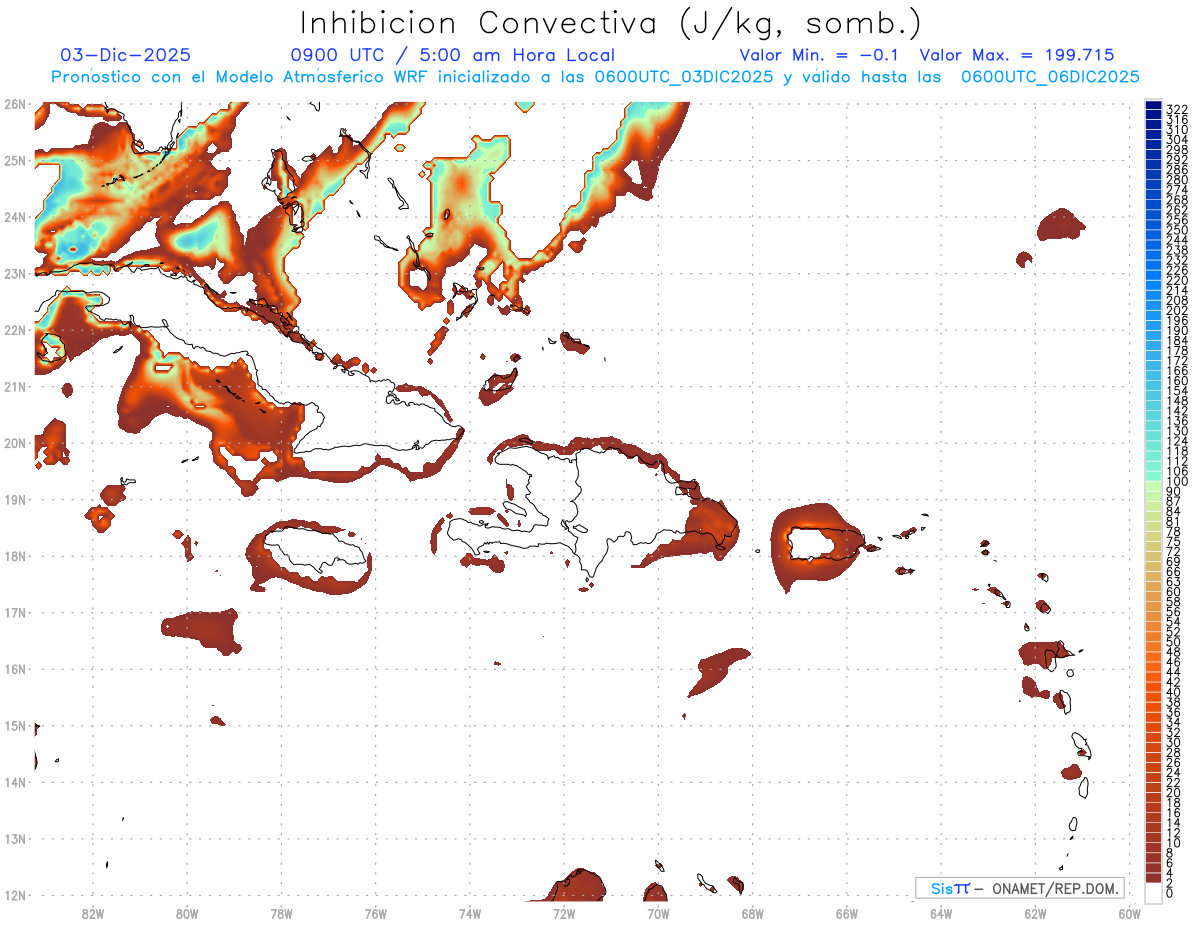1200x927 pixels.
Task: Pick the pale green colorbar swatch beside 100
Action: 1153,484
